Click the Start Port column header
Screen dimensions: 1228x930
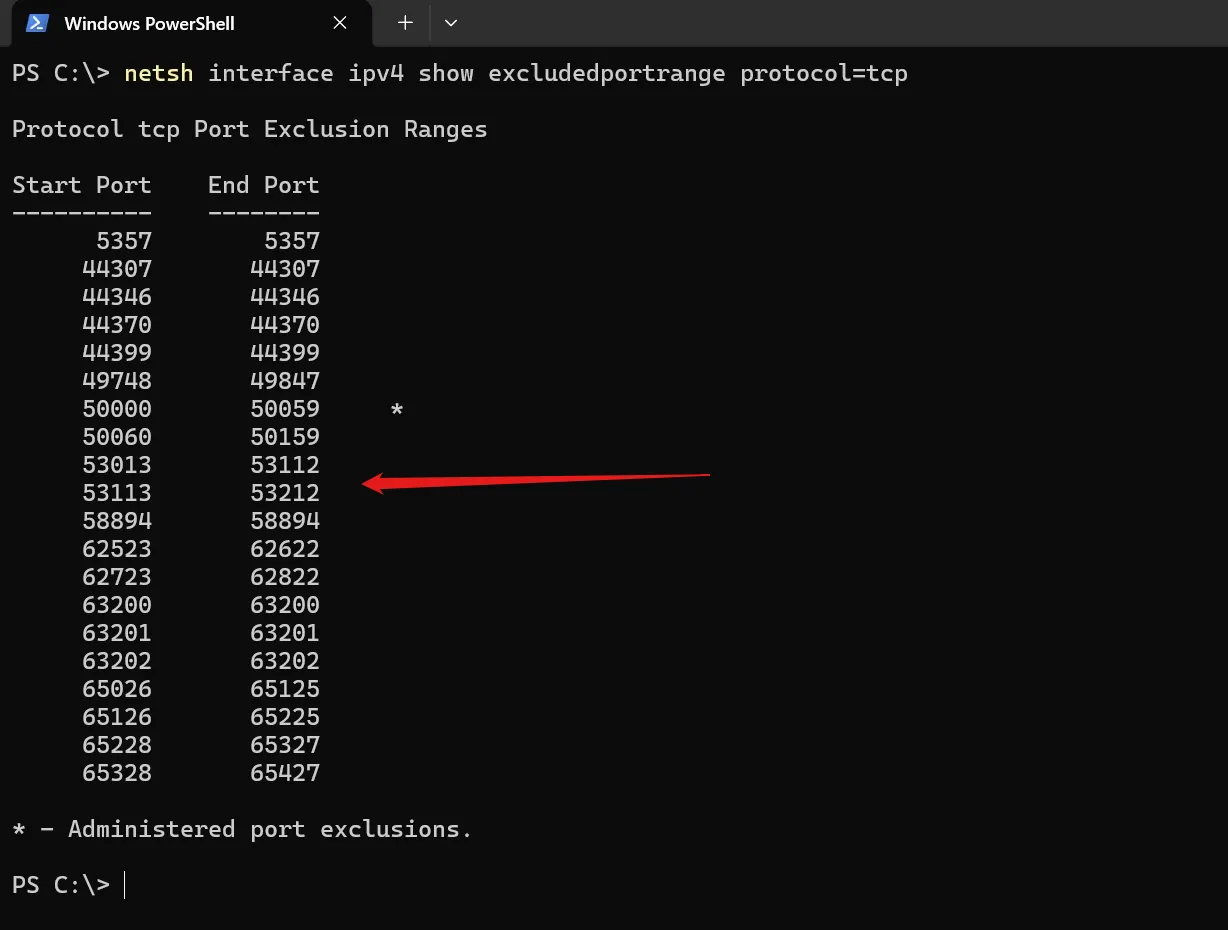pos(82,186)
